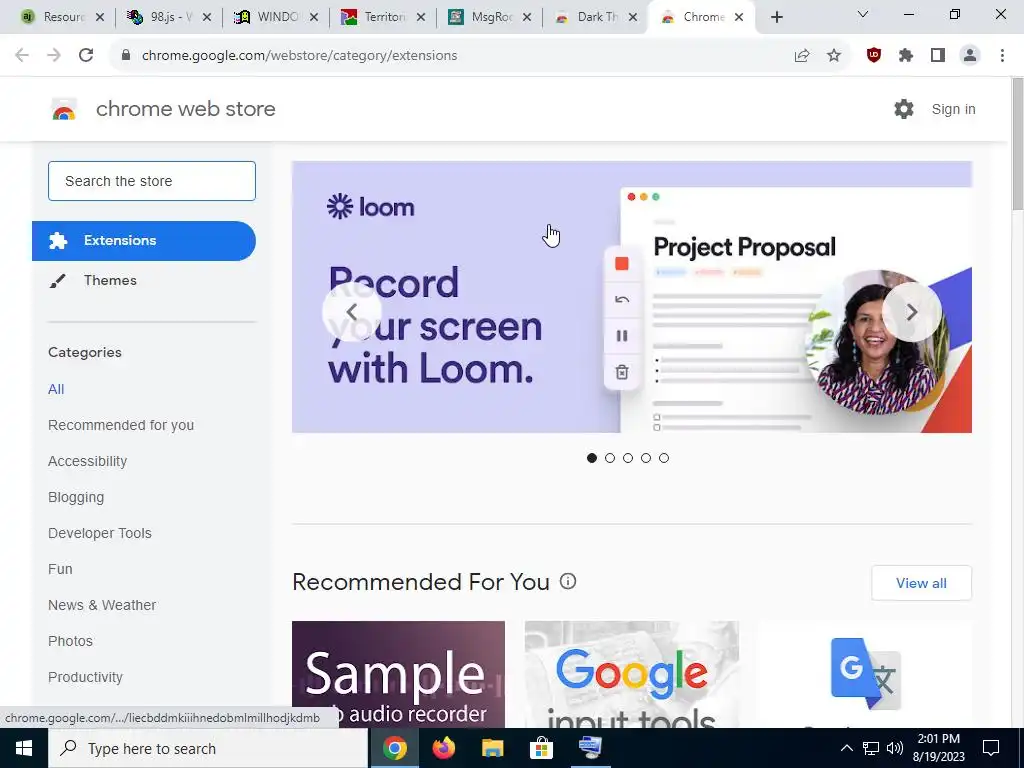Close the MsgRoom tab
Viewport: 1024px width, 768px height.
(527, 18)
